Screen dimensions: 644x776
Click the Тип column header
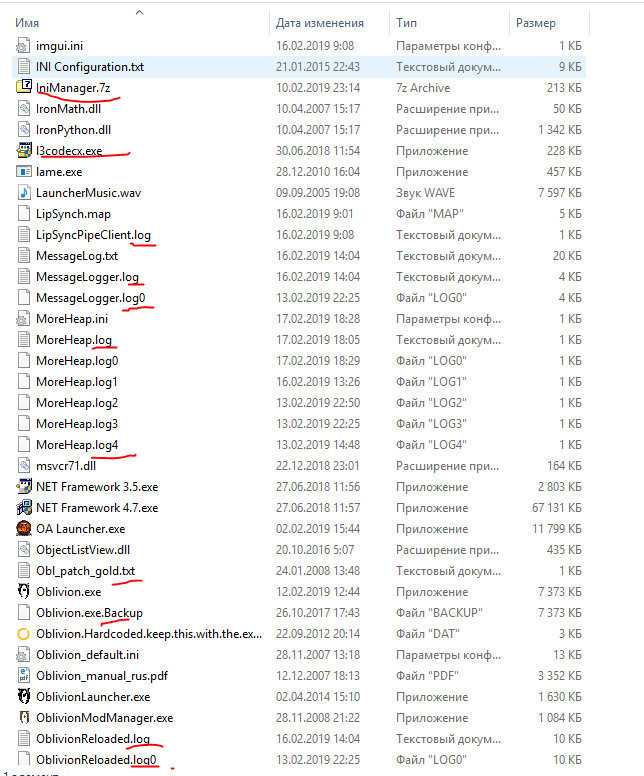[407, 21]
